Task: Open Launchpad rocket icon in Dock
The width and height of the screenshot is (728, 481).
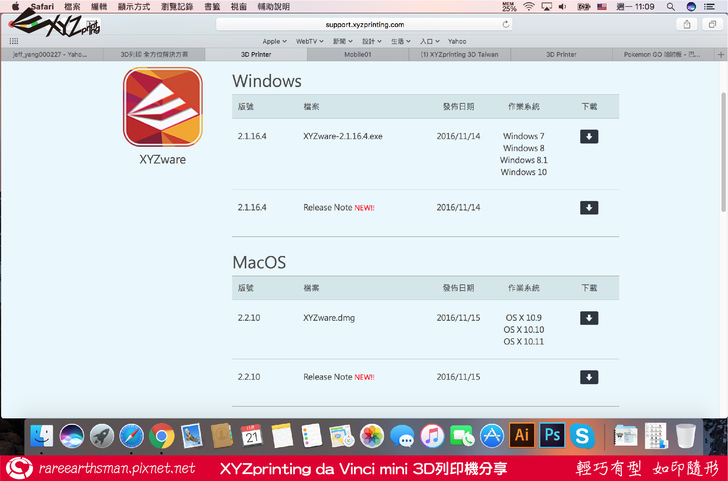Action: [102, 436]
